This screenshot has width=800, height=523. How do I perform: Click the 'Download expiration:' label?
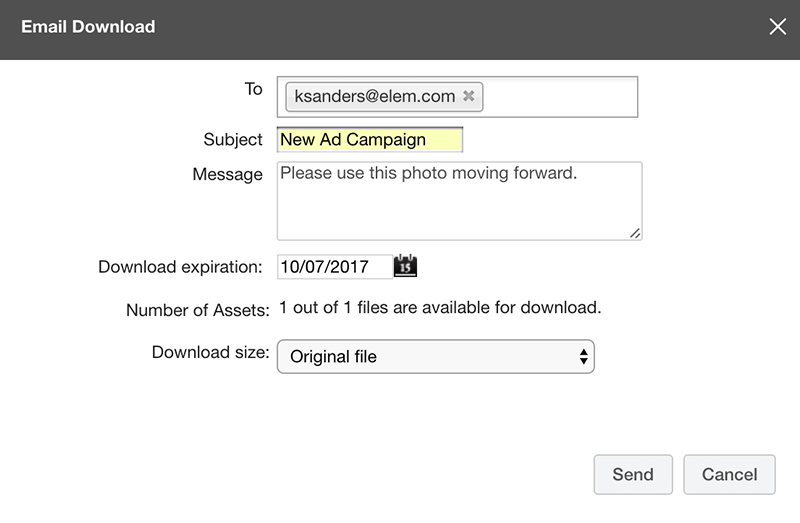coord(180,266)
